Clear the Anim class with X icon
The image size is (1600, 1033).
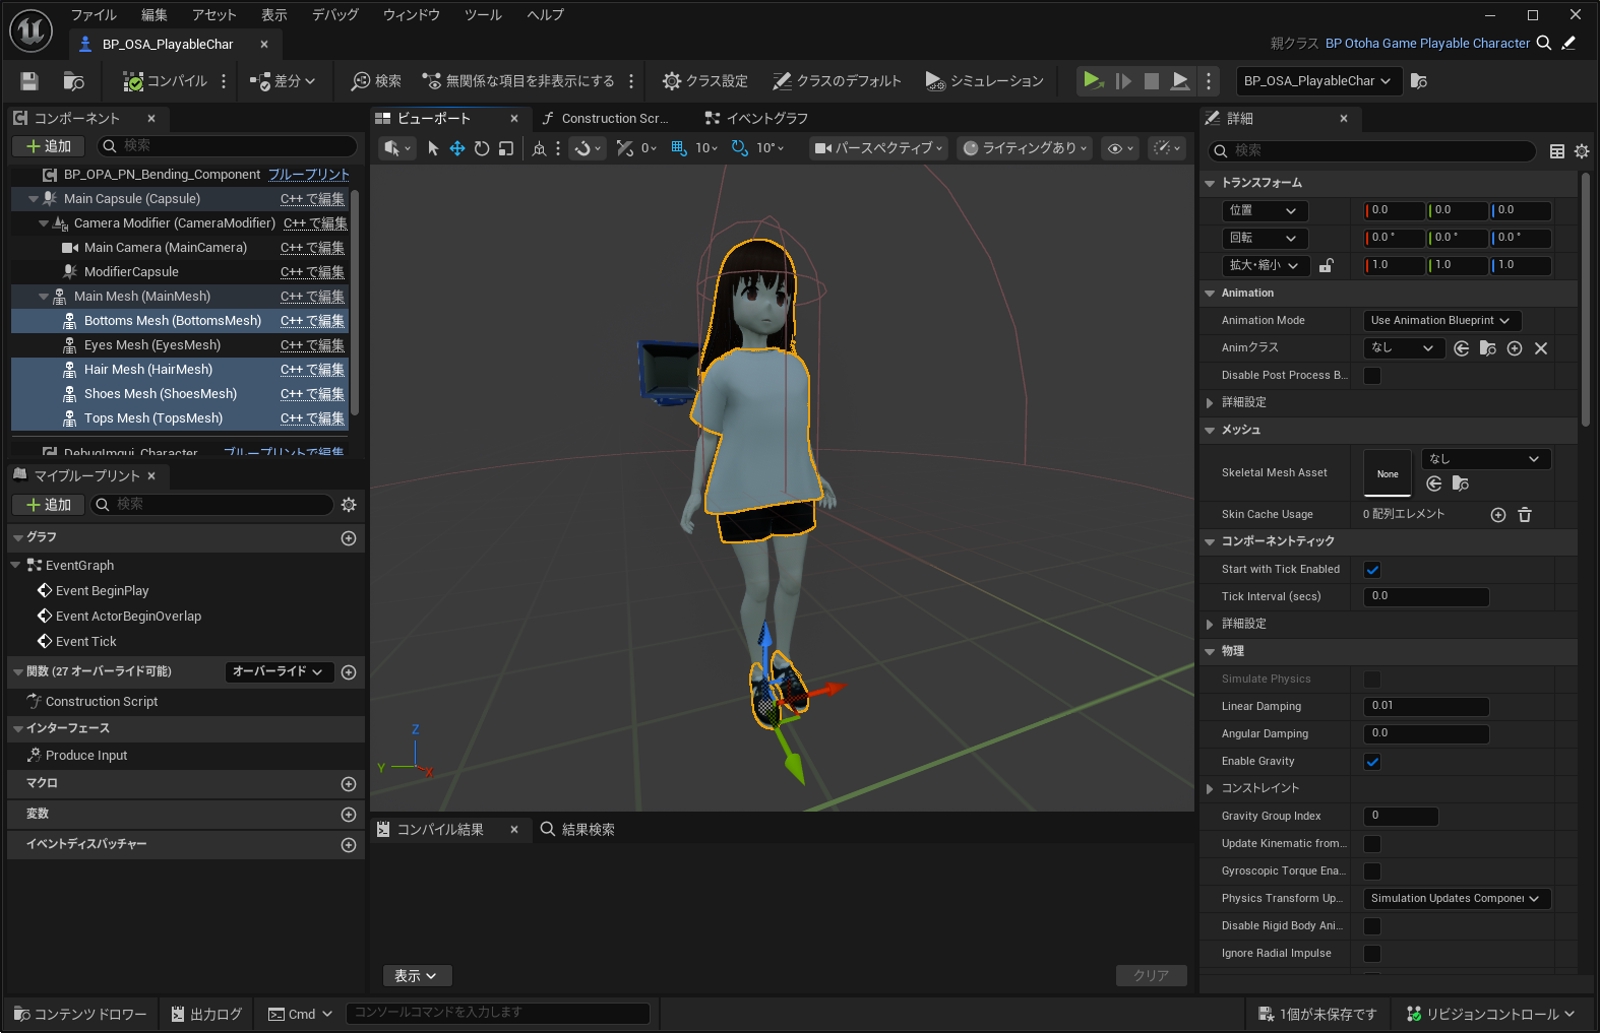point(1541,348)
